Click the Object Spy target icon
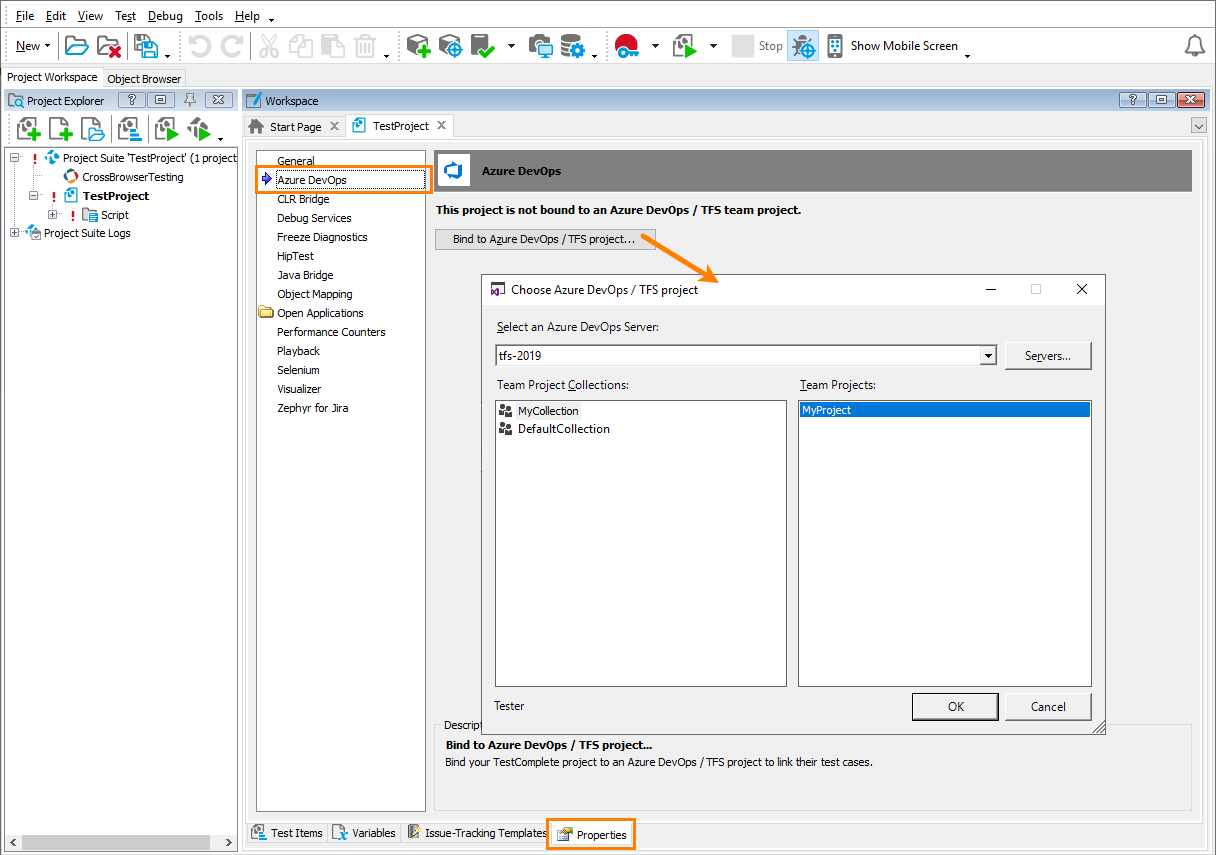 (x=451, y=46)
